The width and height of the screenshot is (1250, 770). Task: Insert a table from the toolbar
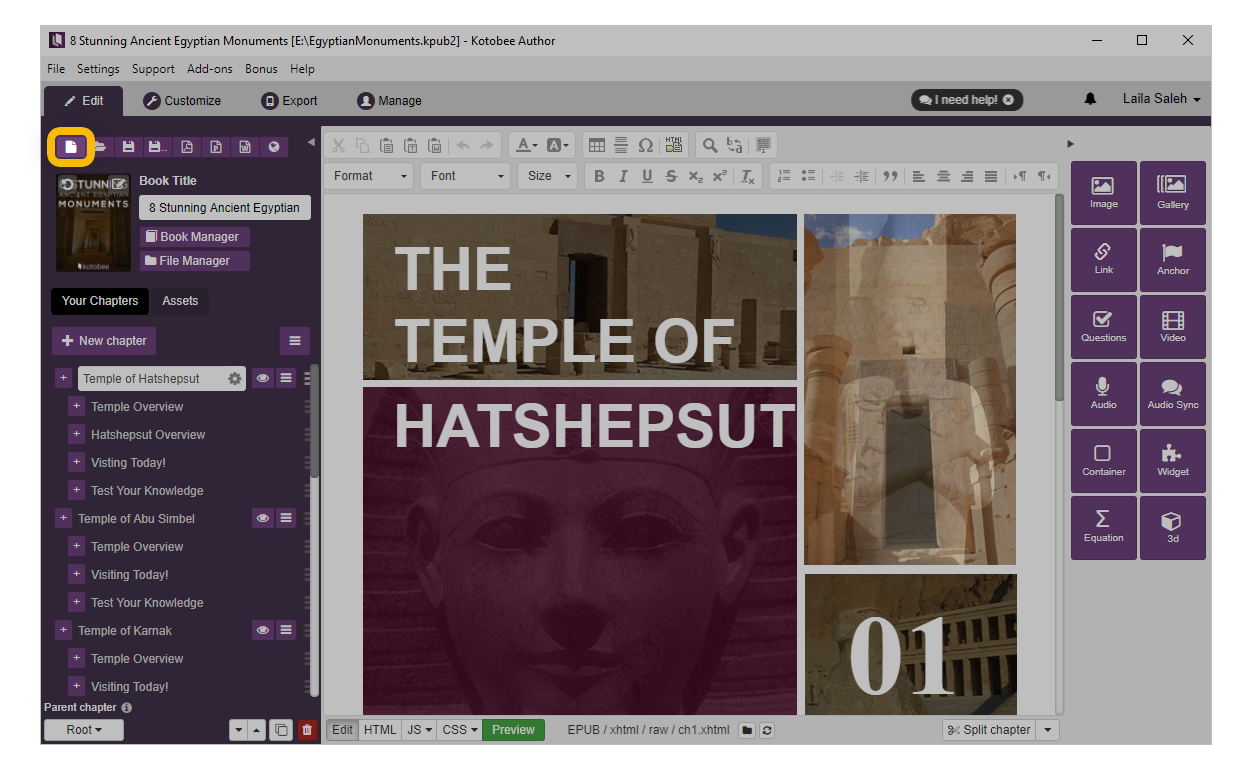click(596, 145)
